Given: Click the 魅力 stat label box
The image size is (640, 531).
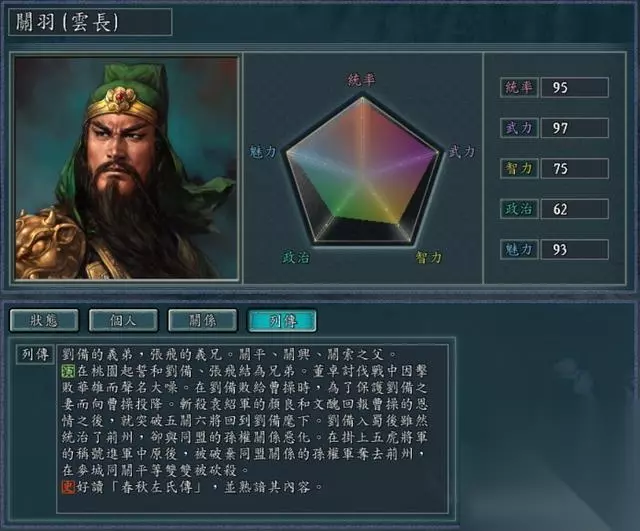Looking at the screenshot, I should point(519,249).
